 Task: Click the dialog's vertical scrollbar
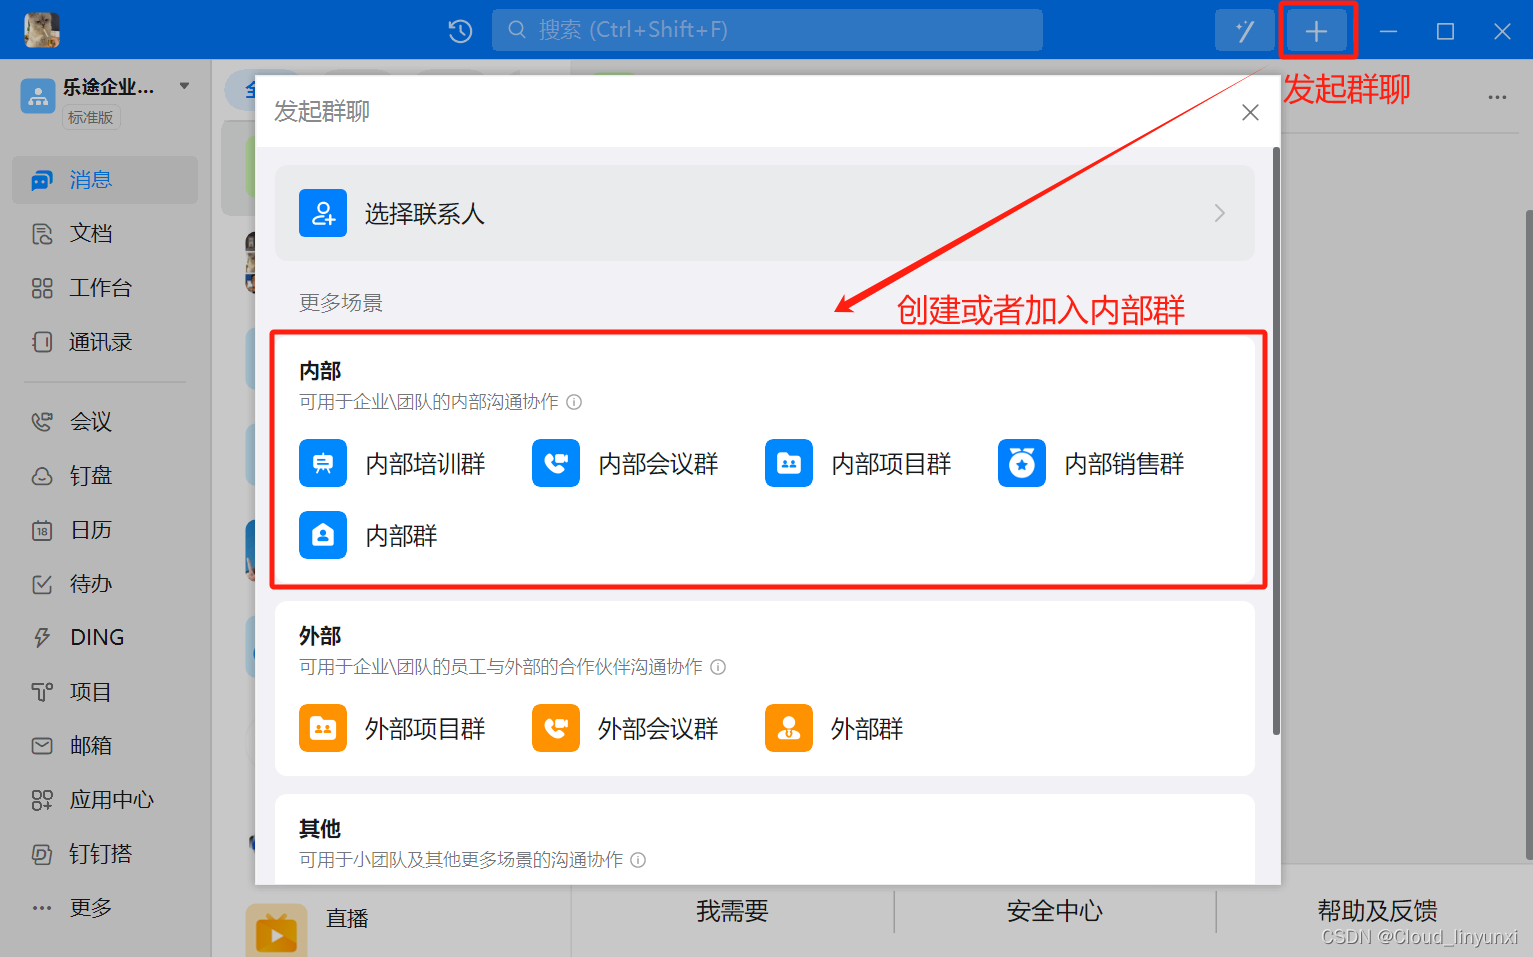[1276, 440]
